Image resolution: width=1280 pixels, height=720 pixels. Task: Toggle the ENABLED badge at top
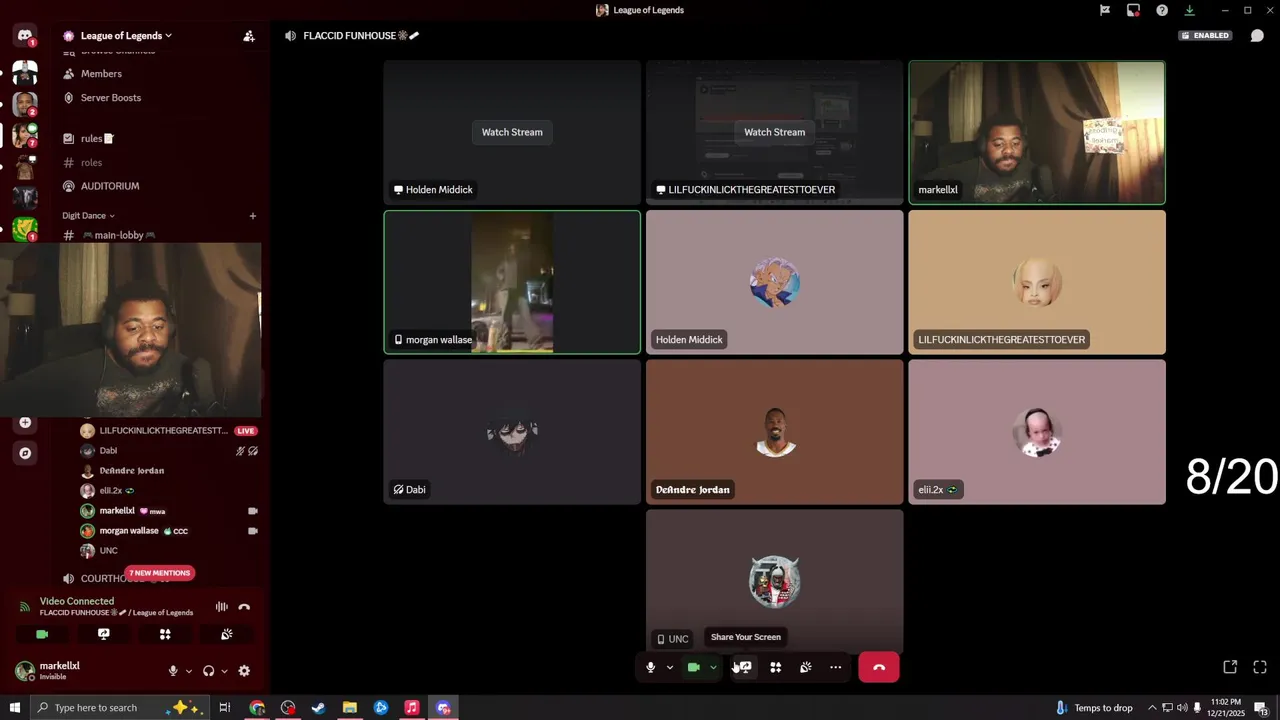click(1205, 36)
